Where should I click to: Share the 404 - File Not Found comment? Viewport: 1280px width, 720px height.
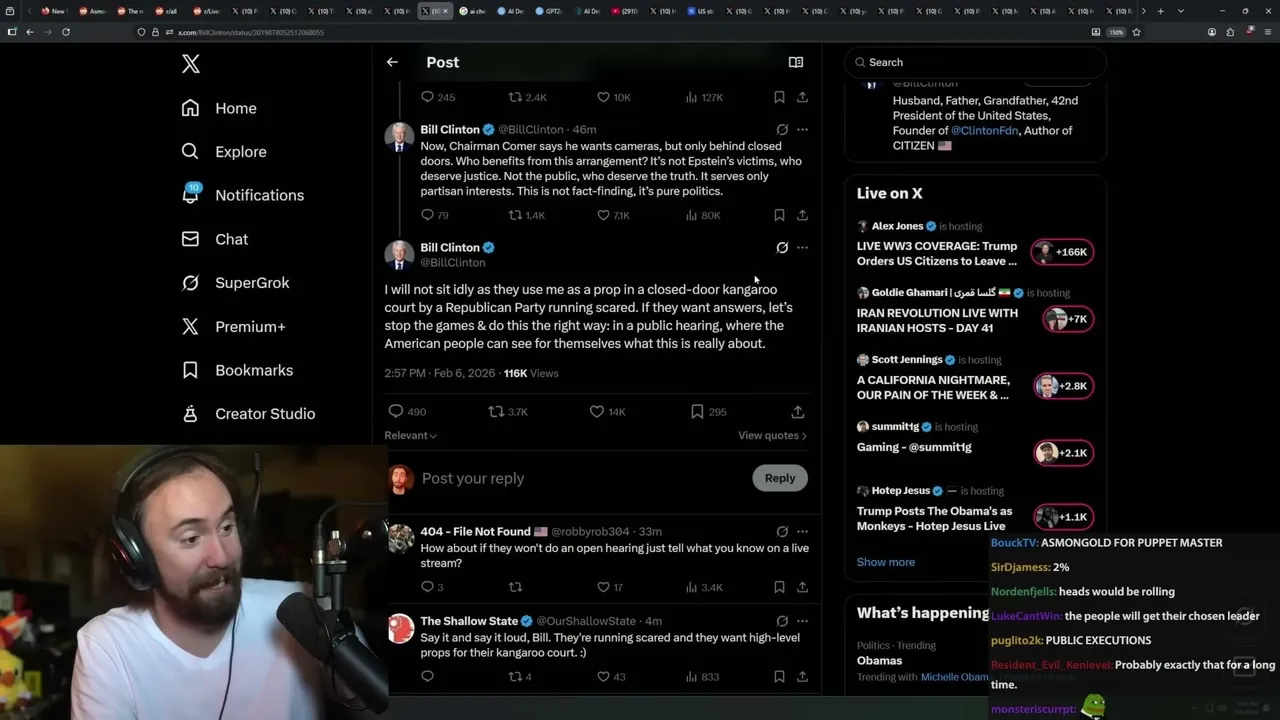point(802,587)
